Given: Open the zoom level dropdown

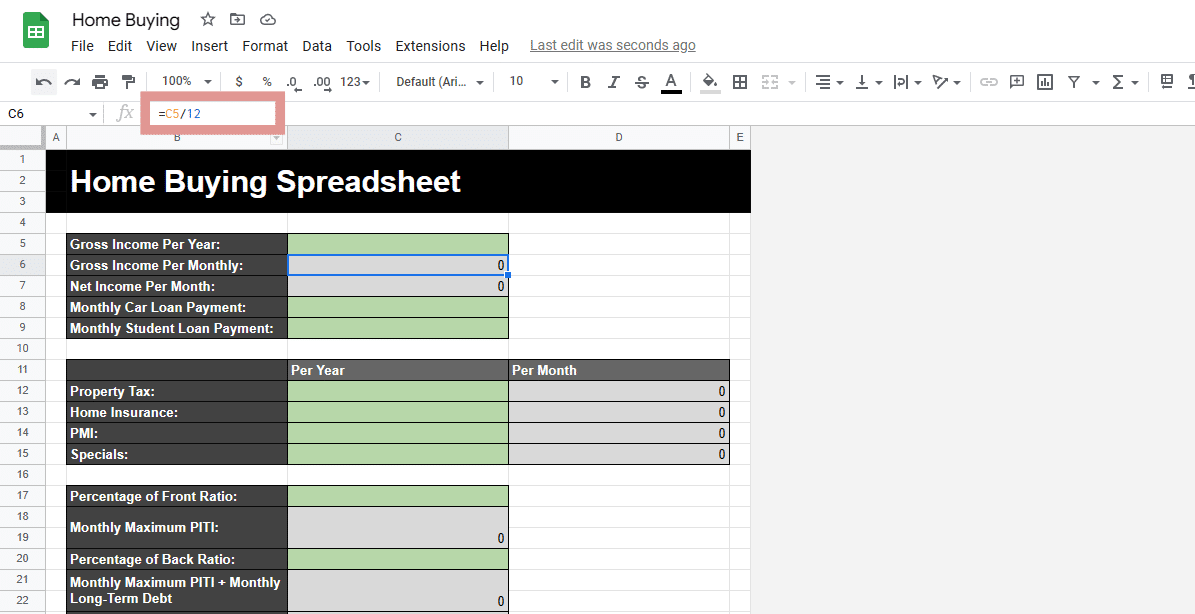Looking at the screenshot, I should 185,82.
